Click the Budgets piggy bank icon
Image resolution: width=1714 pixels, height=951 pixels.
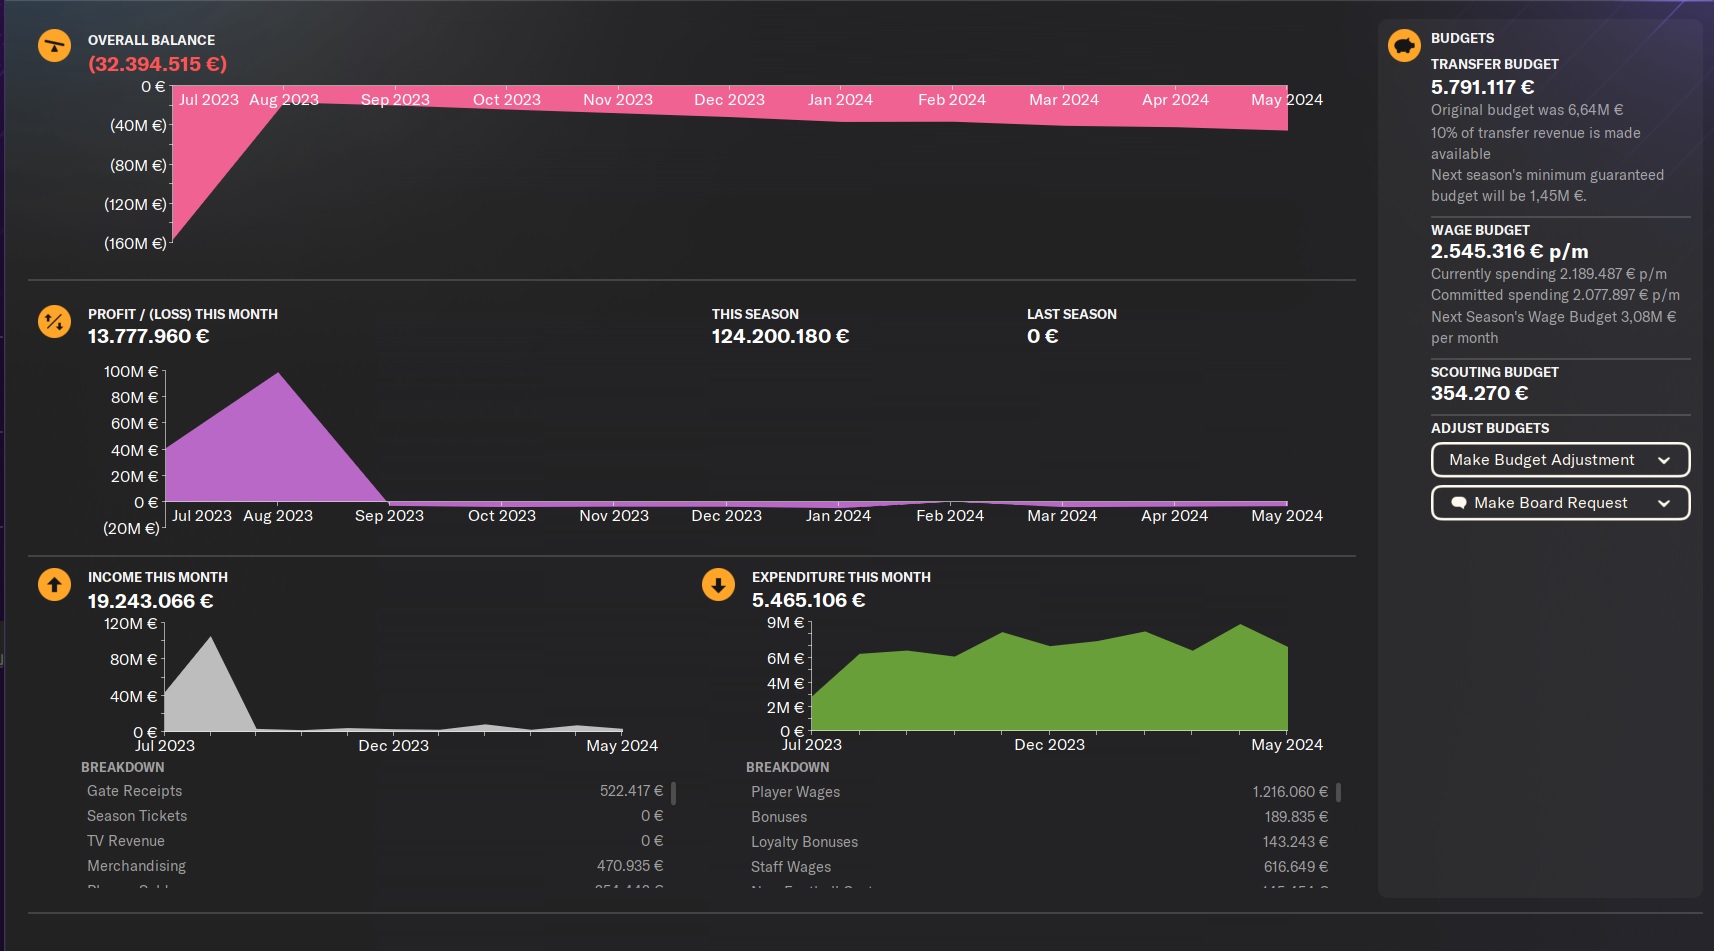(x=1404, y=45)
